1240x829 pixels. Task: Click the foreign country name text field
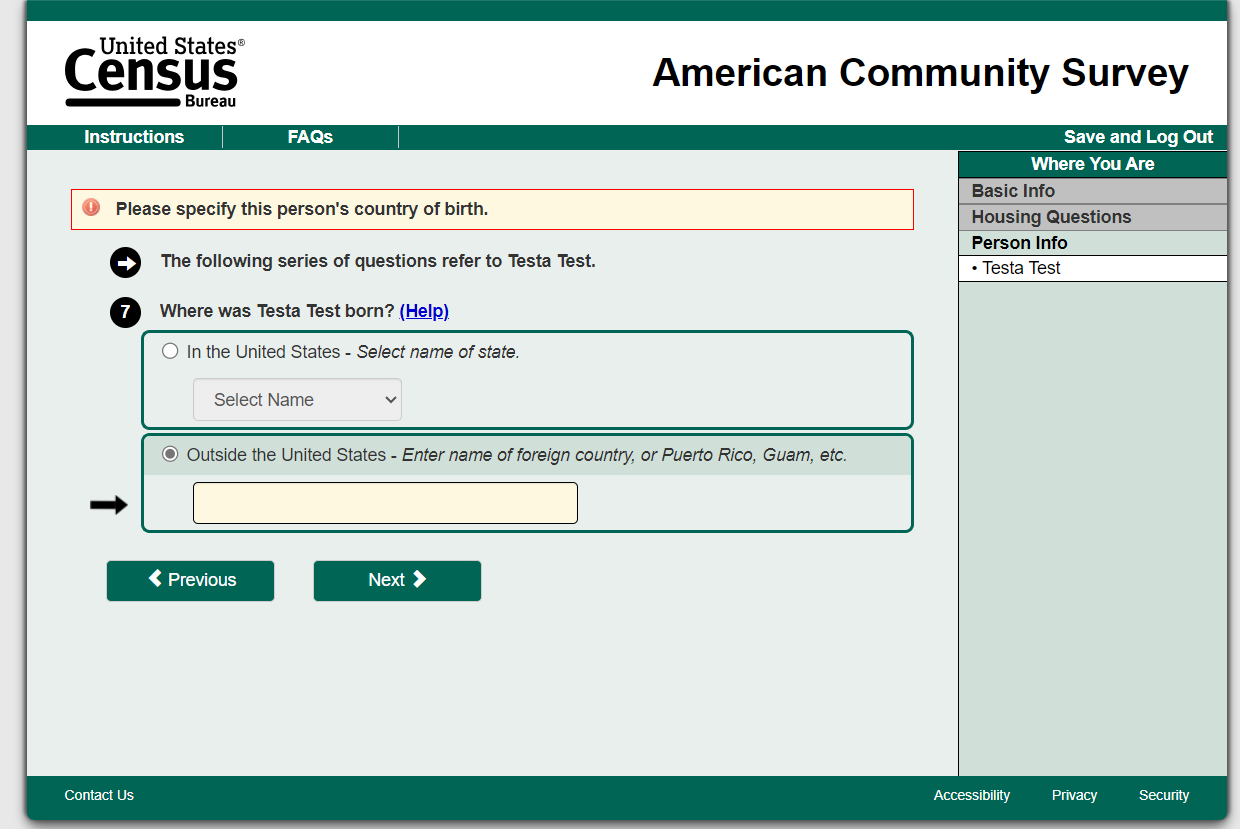[x=385, y=503]
